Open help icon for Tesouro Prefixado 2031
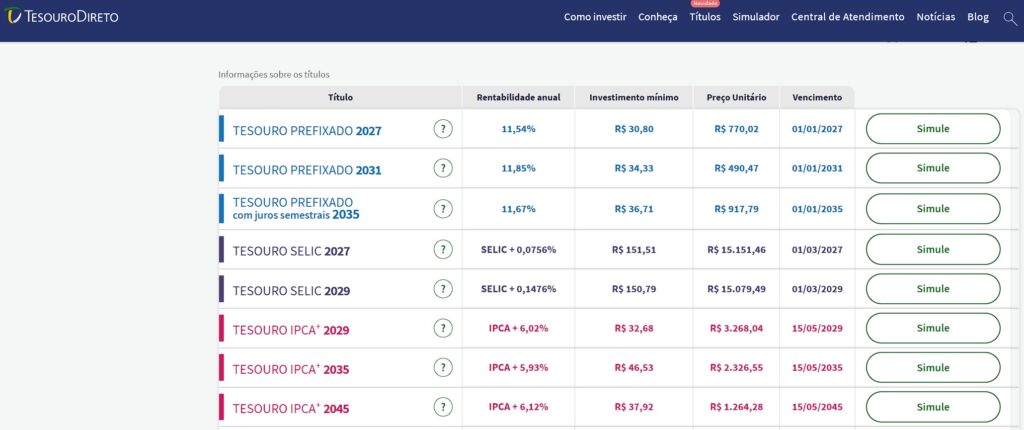Image resolution: width=1024 pixels, height=430 pixels. click(x=443, y=169)
